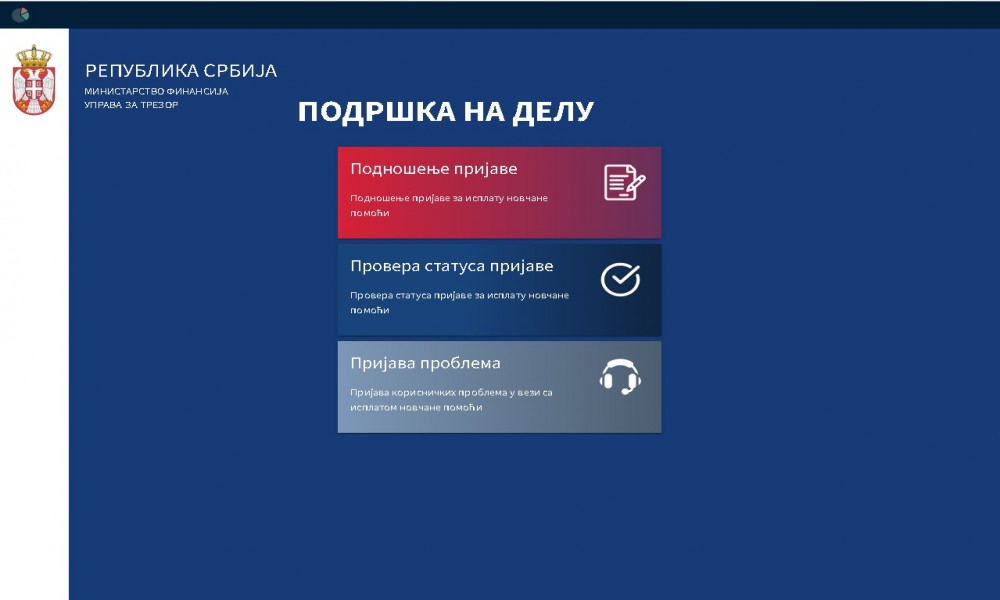Click the РЕПУБЛИКА СРБИЈА header text
Image resolution: width=1000 pixels, height=600 pixels.
click(181, 71)
